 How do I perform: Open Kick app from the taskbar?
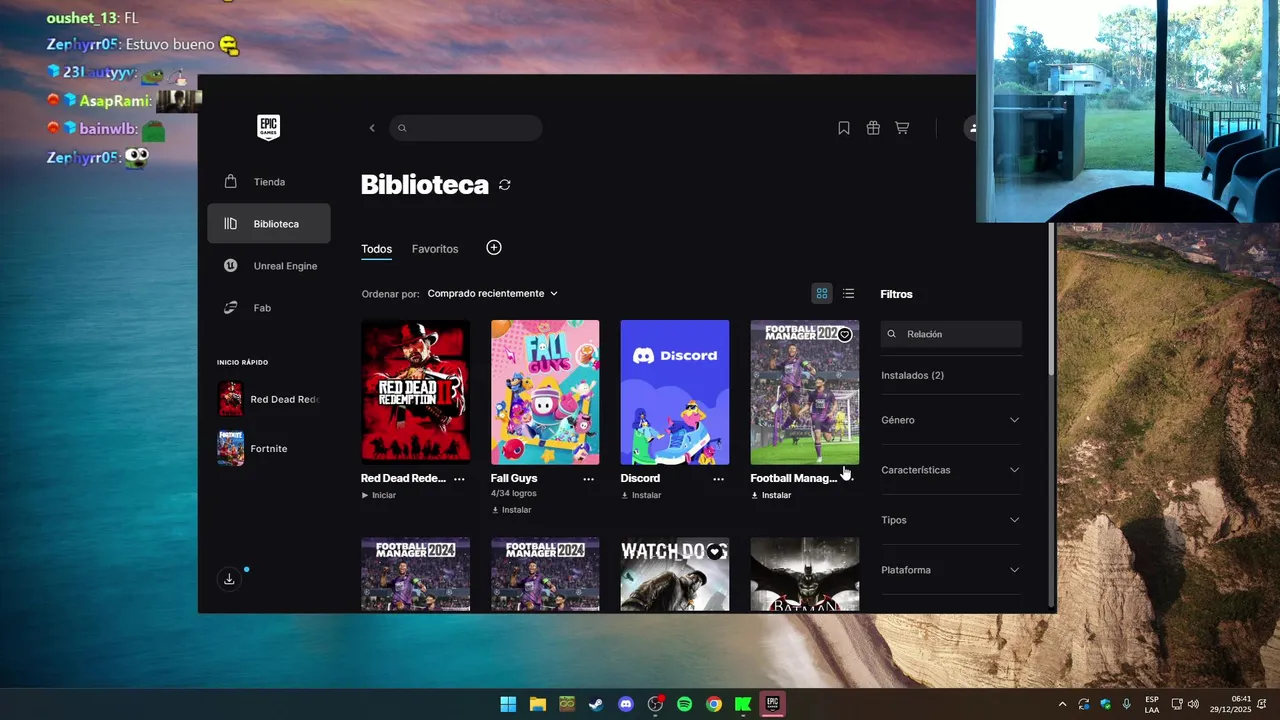743,704
